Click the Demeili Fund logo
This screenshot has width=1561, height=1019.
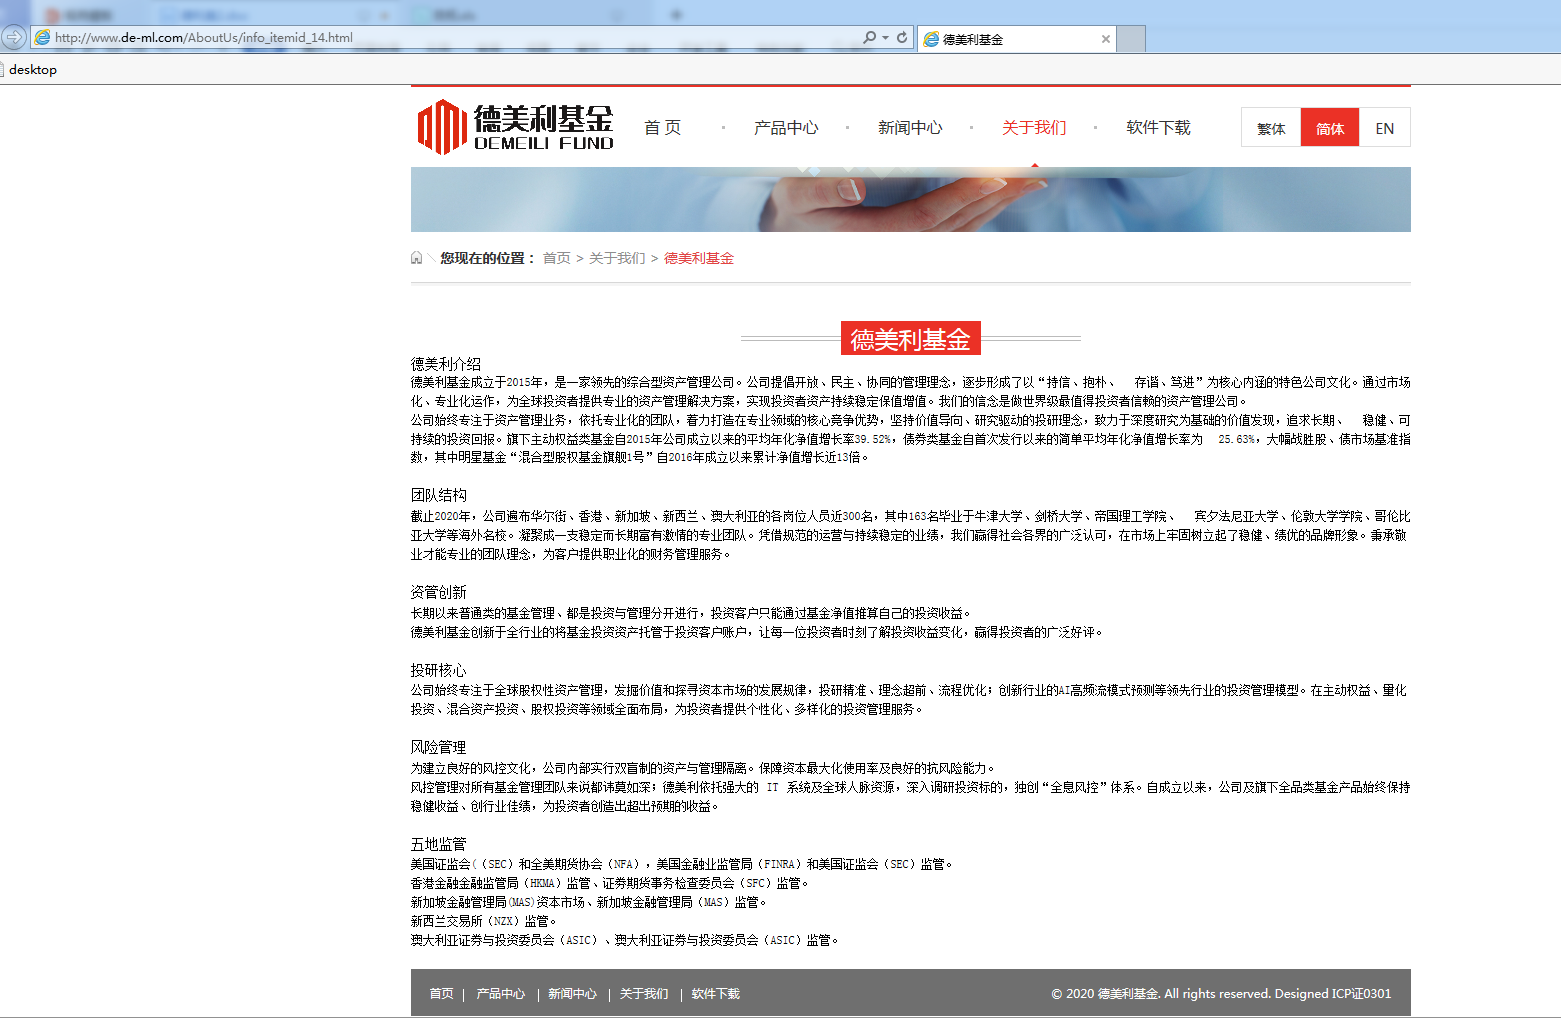tap(515, 127)
